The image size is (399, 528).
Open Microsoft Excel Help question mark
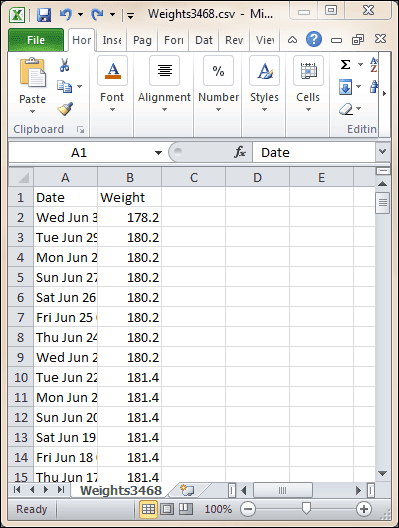314,39
